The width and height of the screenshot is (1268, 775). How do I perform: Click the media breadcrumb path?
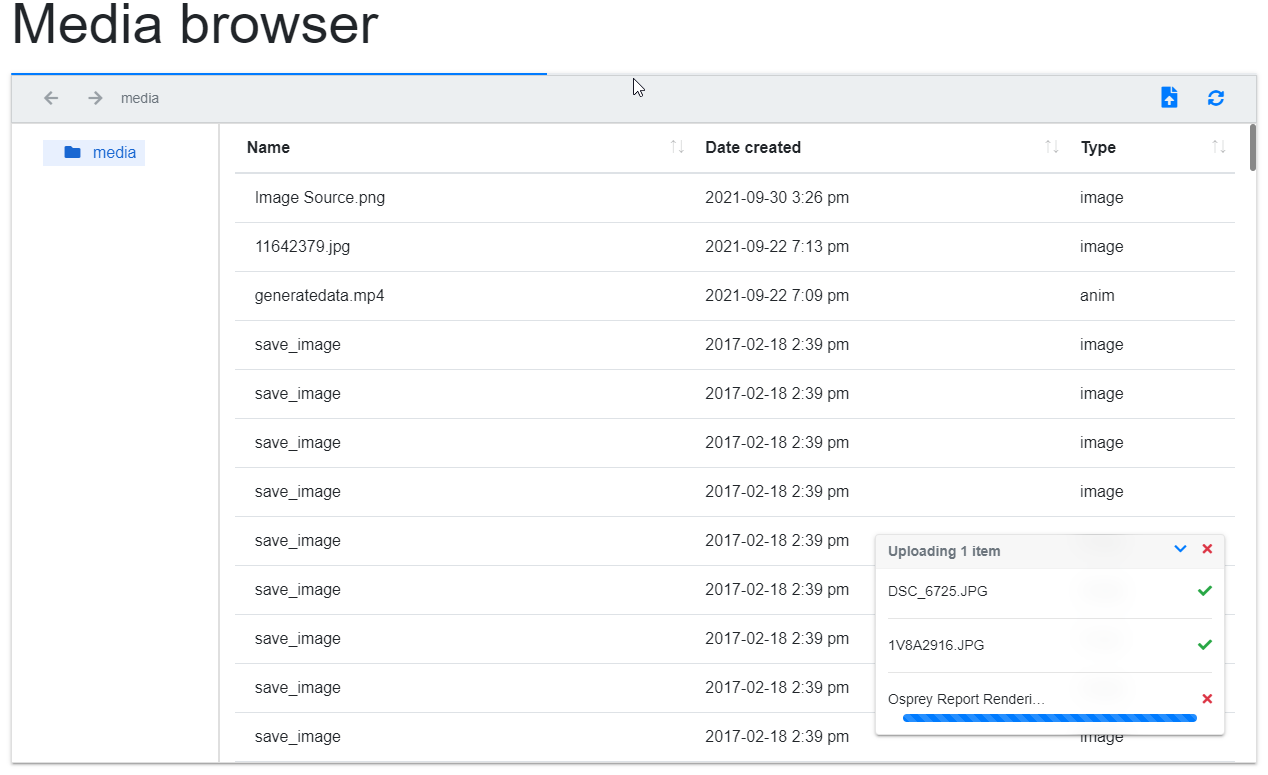[x=140, y=98]
